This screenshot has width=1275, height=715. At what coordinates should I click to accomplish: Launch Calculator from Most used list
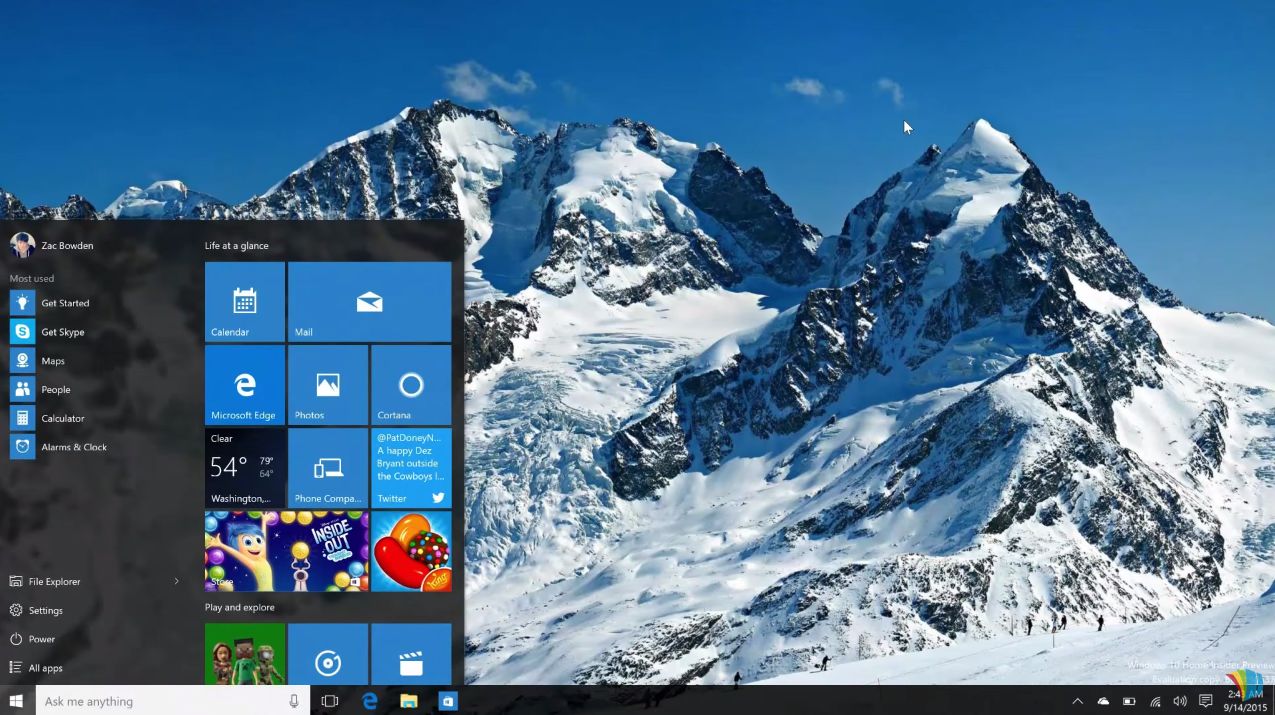click(95, 418)
